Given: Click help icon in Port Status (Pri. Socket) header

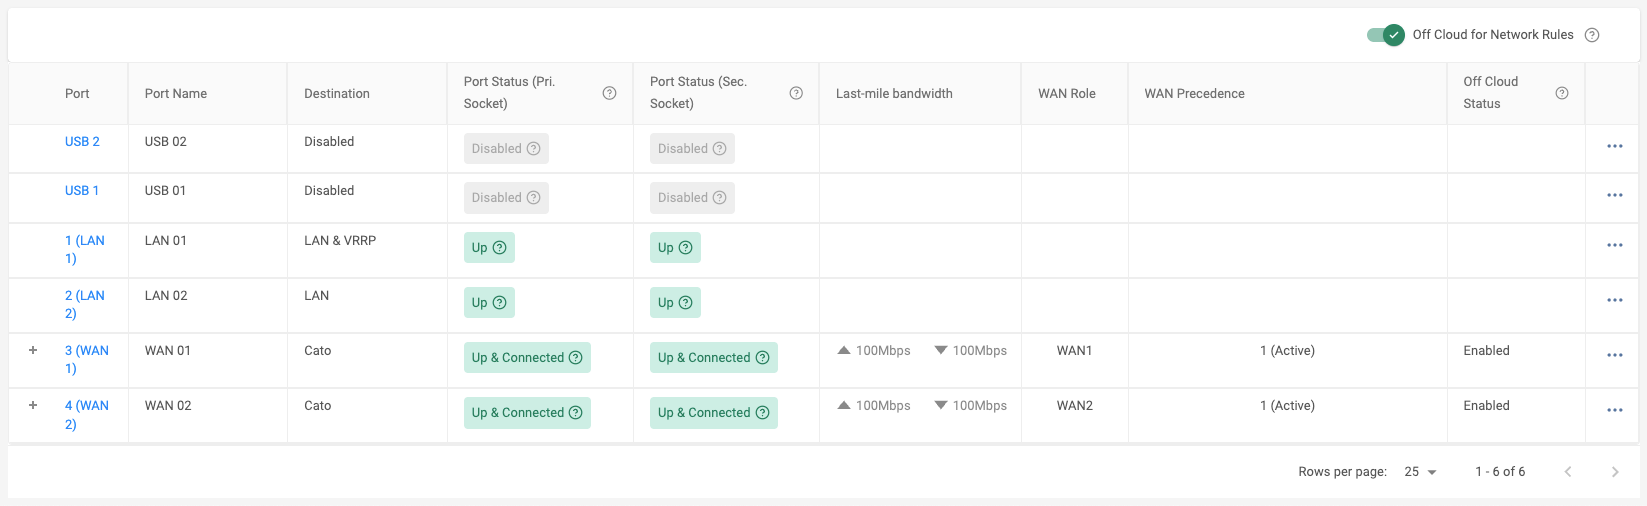Looking at the screenshot, I should point(609,93).
